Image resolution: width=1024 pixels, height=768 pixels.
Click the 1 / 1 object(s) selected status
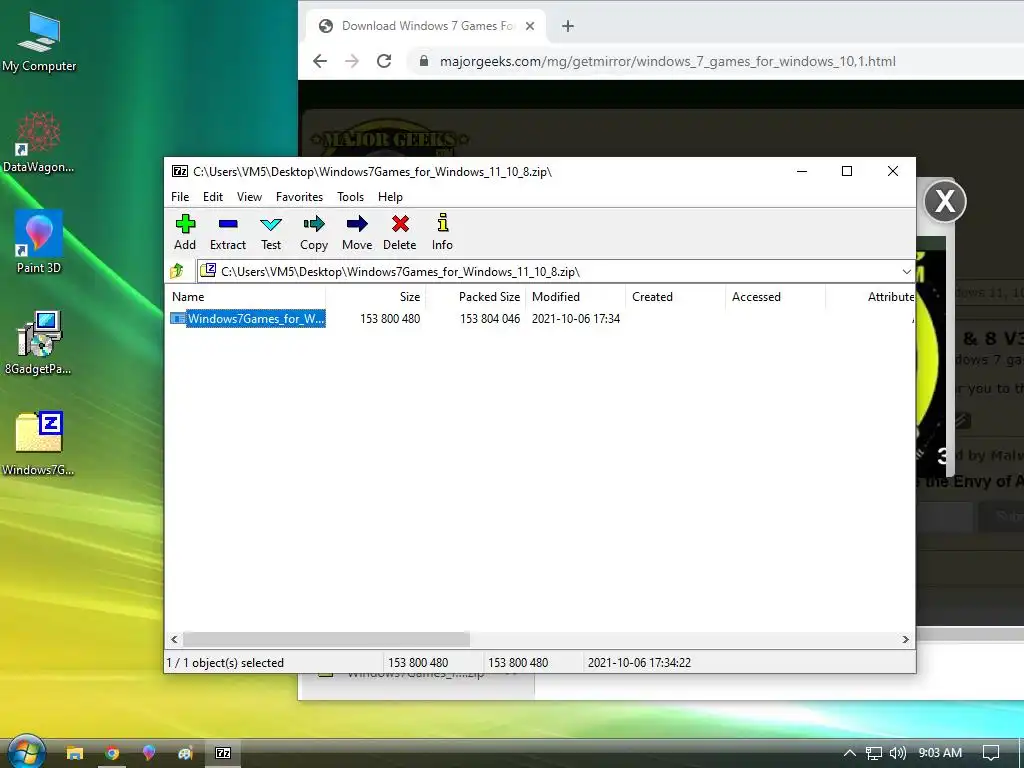[x=225, y=663]
